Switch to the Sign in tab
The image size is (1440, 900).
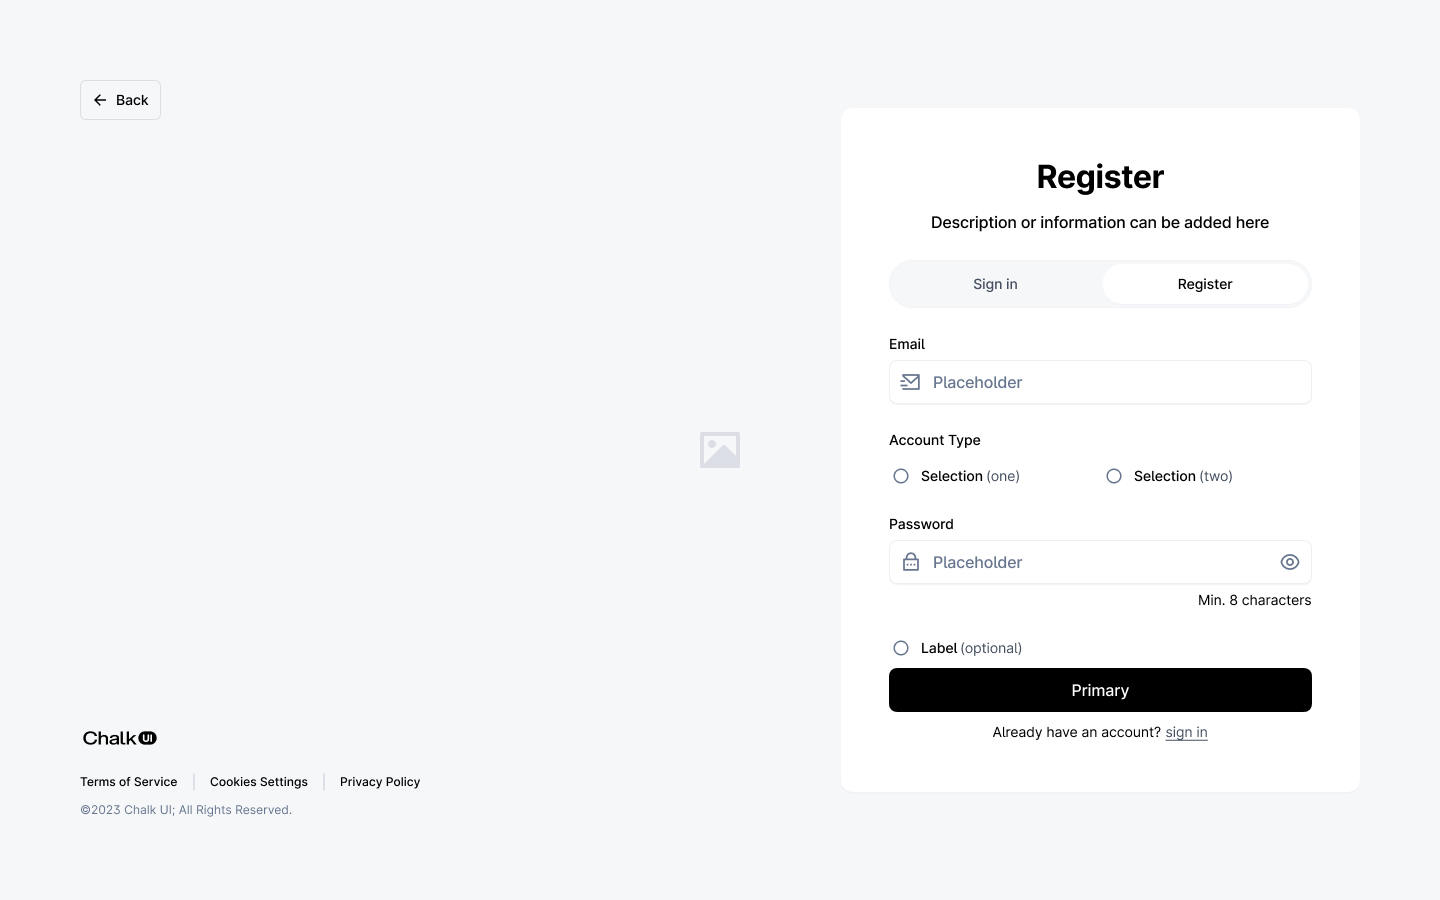click(x=995, y=284)
